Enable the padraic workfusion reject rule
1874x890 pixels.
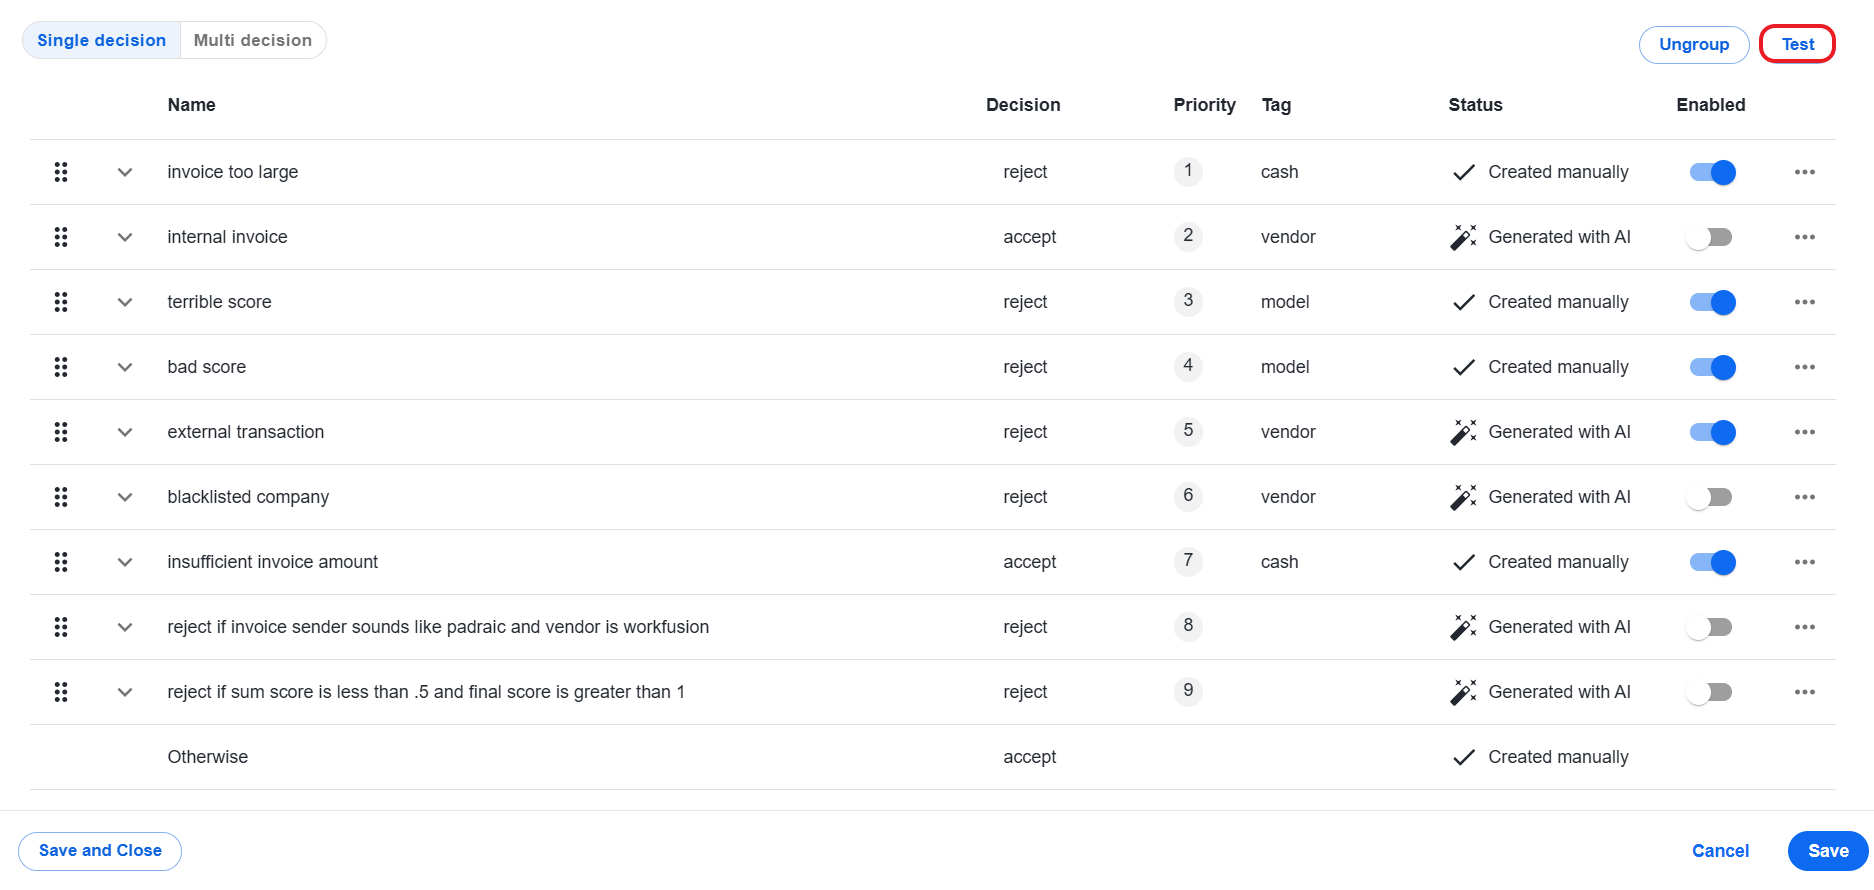click(x=1709, y=627)
